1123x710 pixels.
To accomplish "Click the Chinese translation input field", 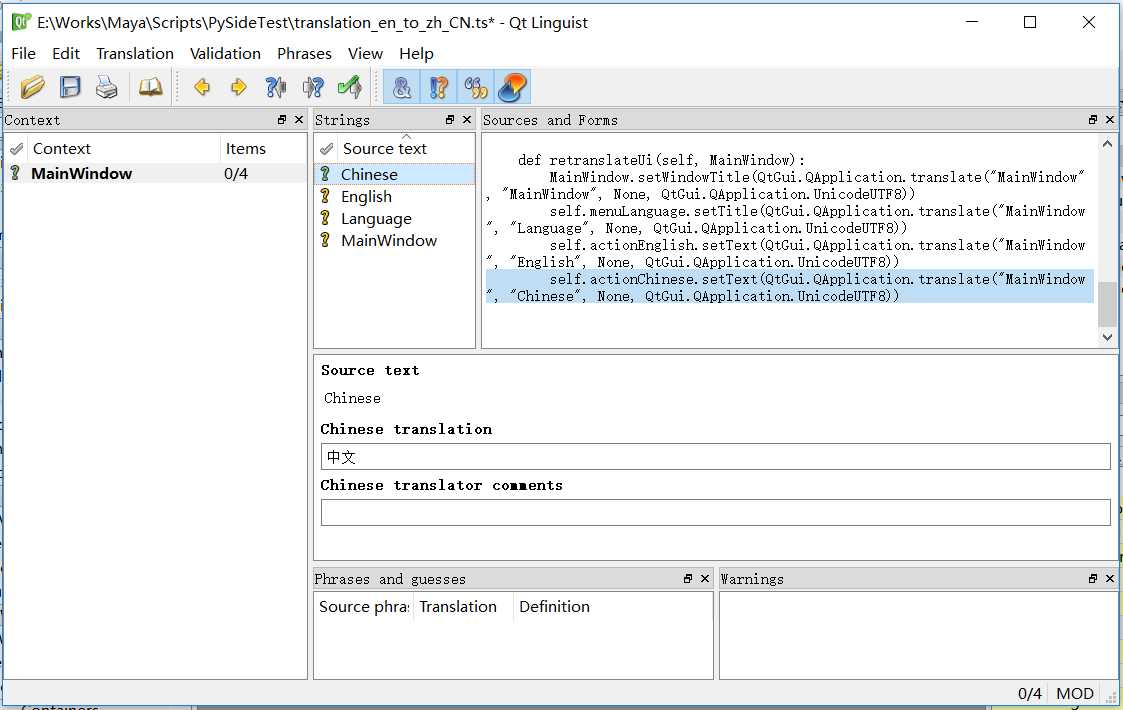I will [x=715, y=456].
